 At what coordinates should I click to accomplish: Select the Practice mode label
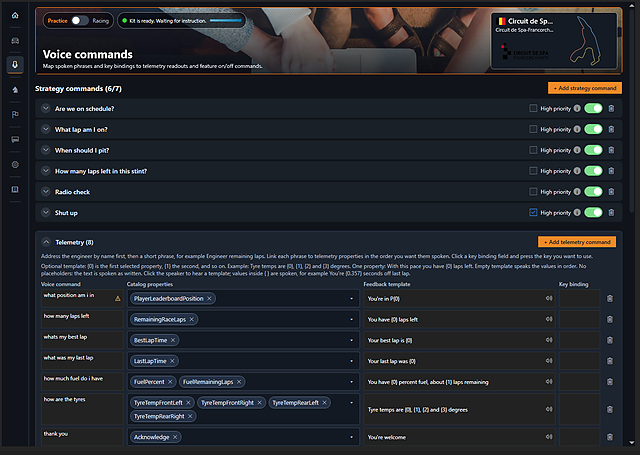point(57,21)
